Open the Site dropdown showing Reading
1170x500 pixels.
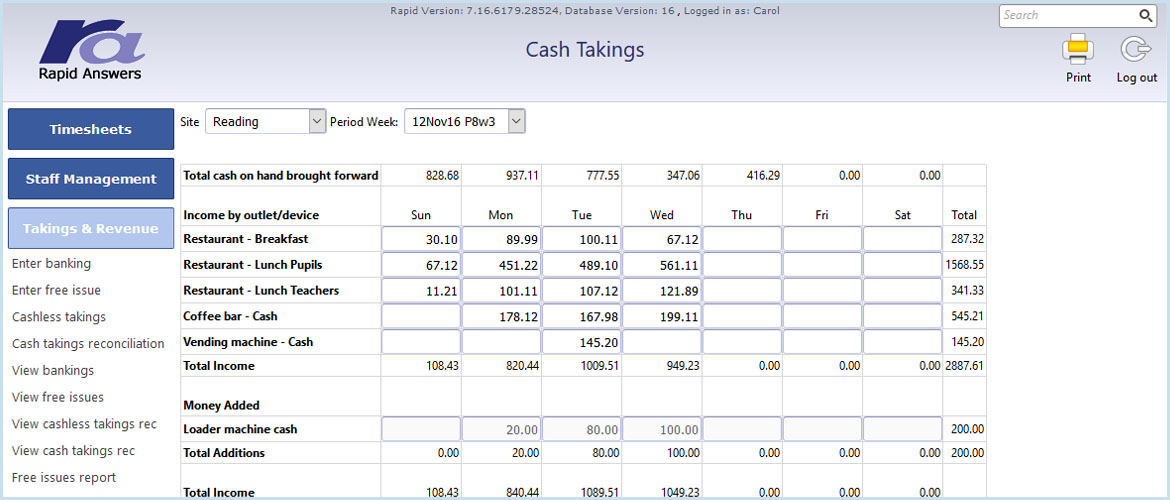point(266,121)
